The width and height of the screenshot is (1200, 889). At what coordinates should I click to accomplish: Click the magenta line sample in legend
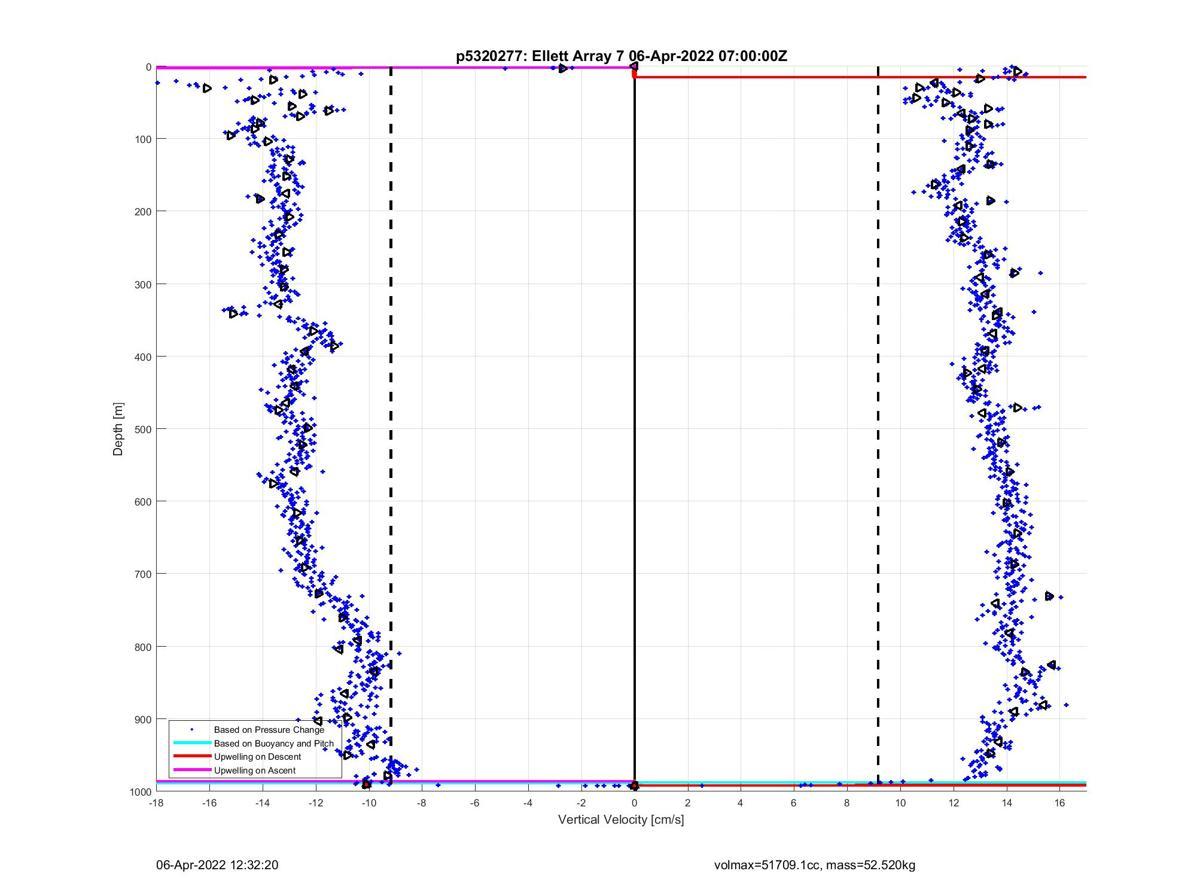click(191, 770)
